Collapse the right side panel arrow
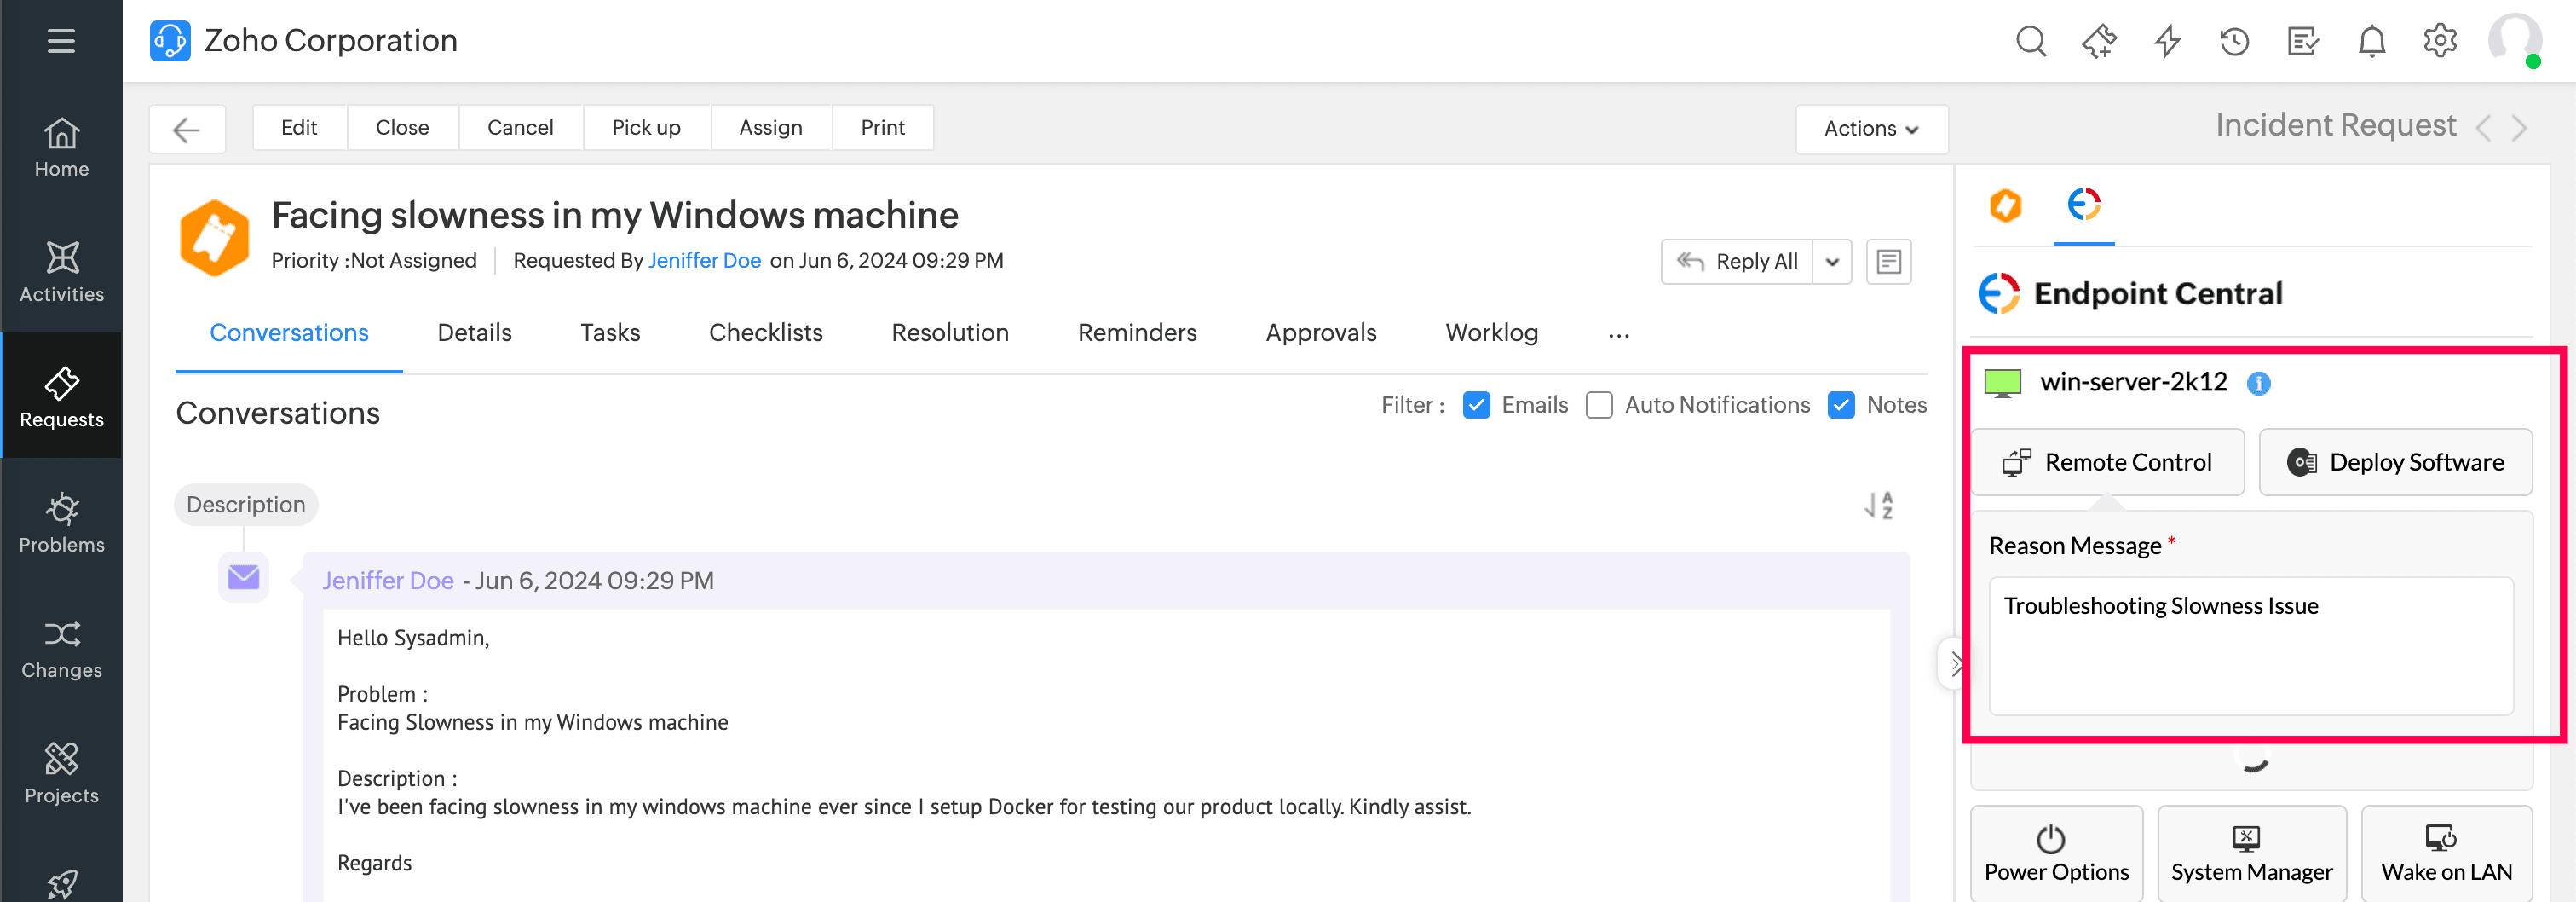The image size is (2576, 902). [1955, 663]
